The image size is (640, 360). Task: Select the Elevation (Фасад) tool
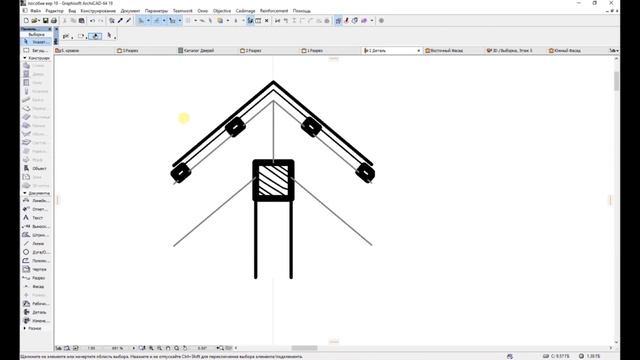point(36,287)
